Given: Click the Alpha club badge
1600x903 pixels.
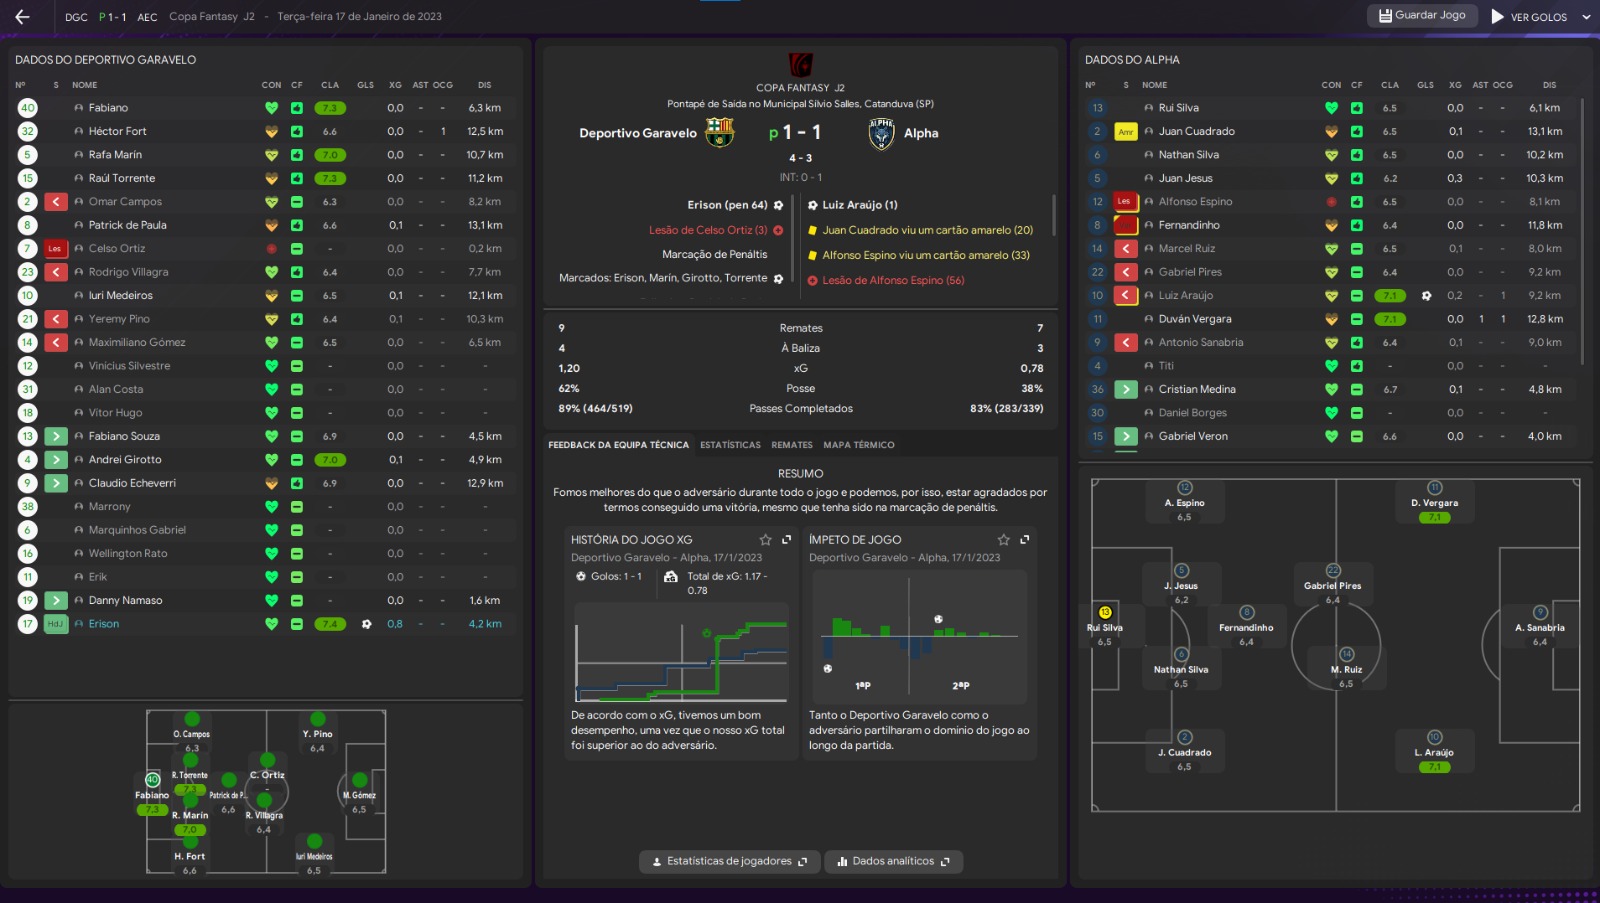Looking at the screenshot, I should [881, 133].
